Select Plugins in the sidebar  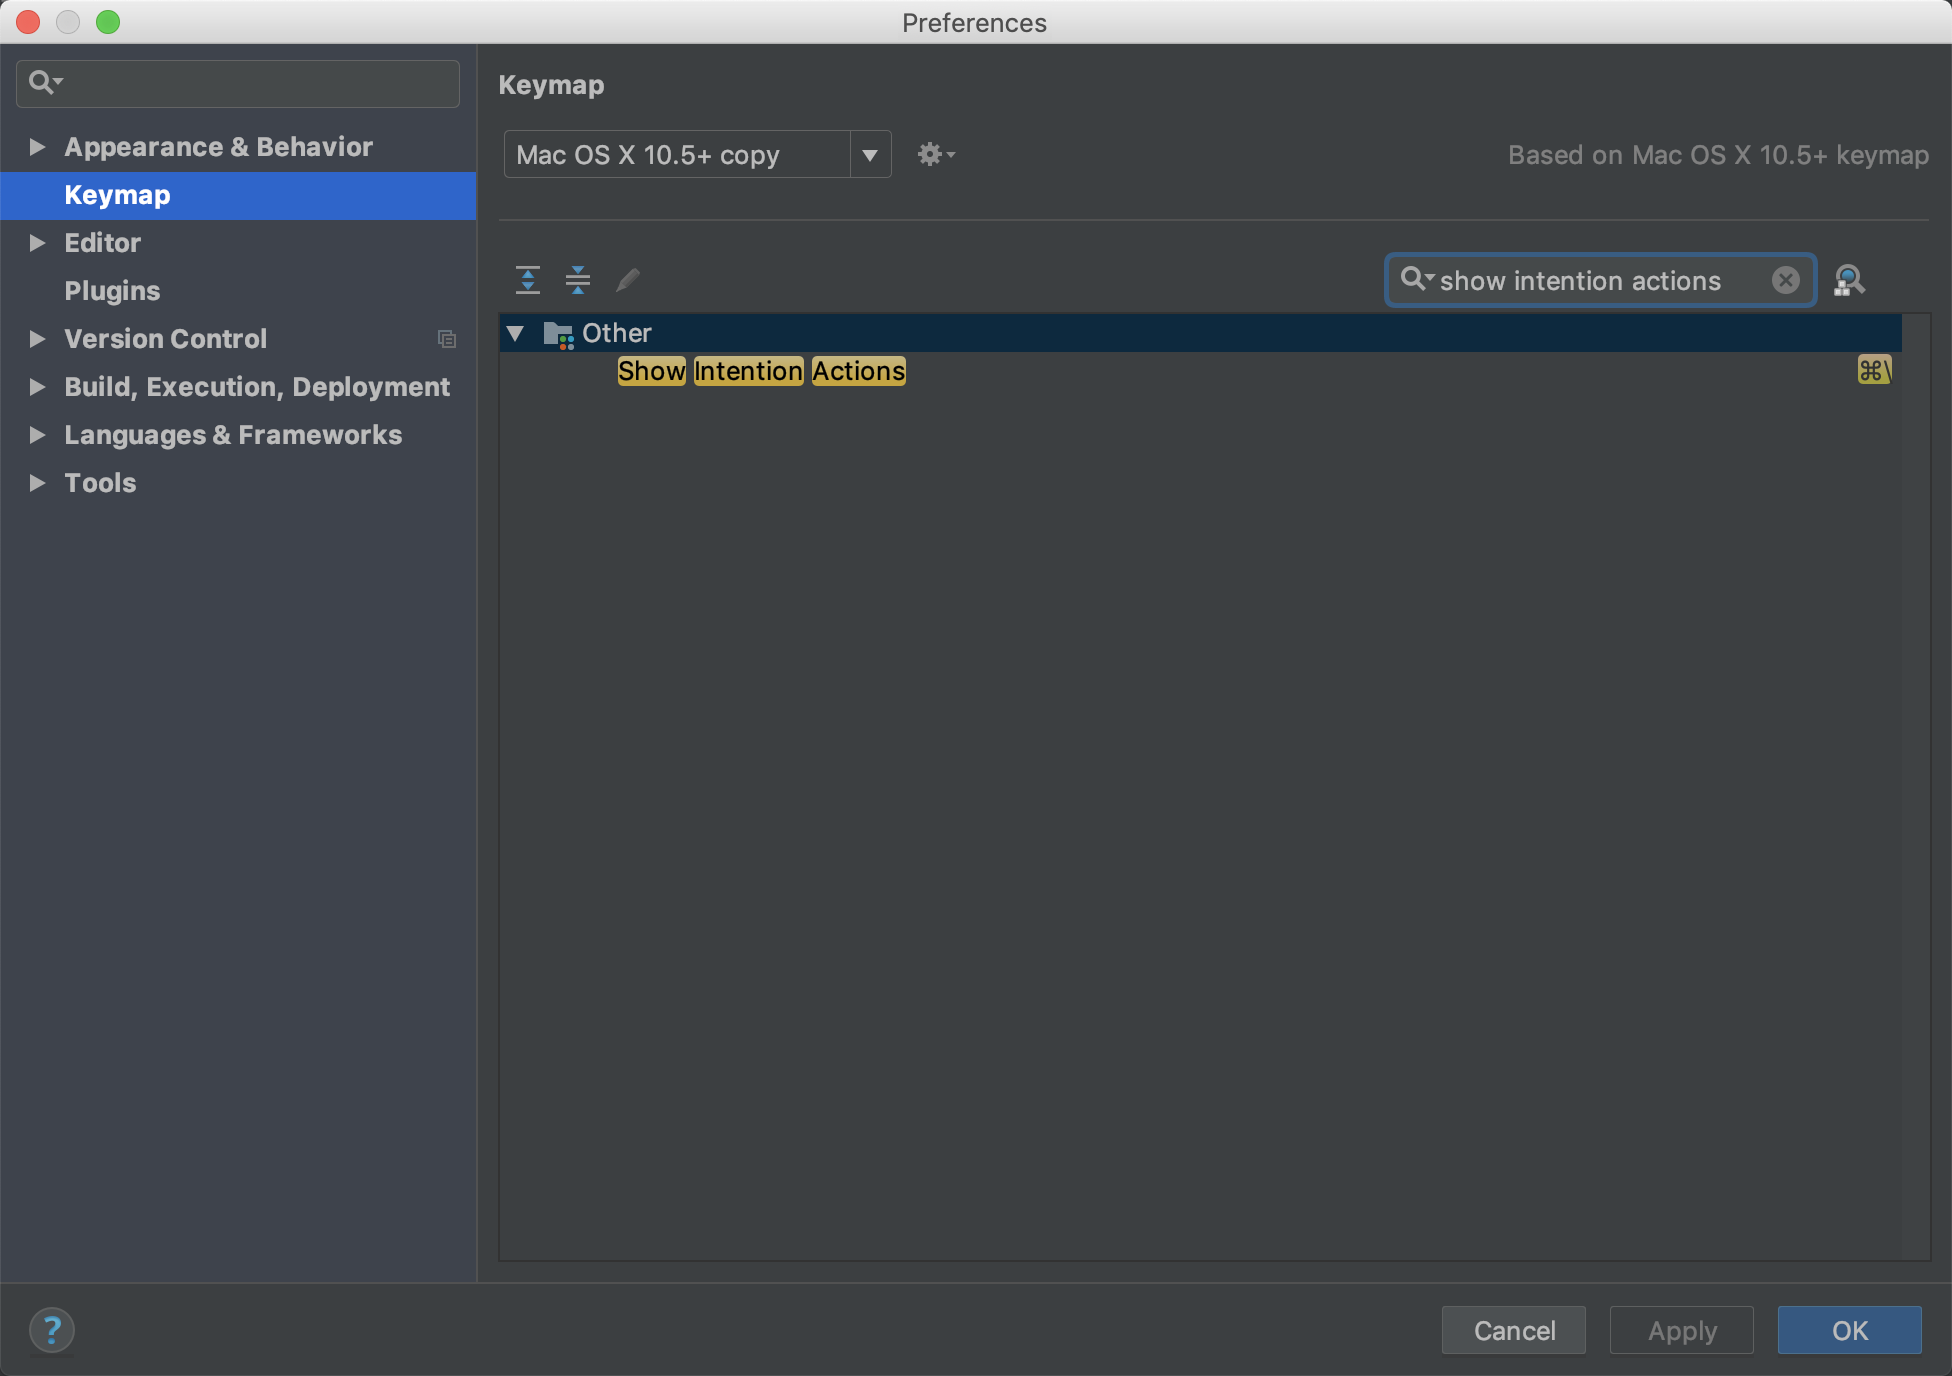click(x=112, y=291)
